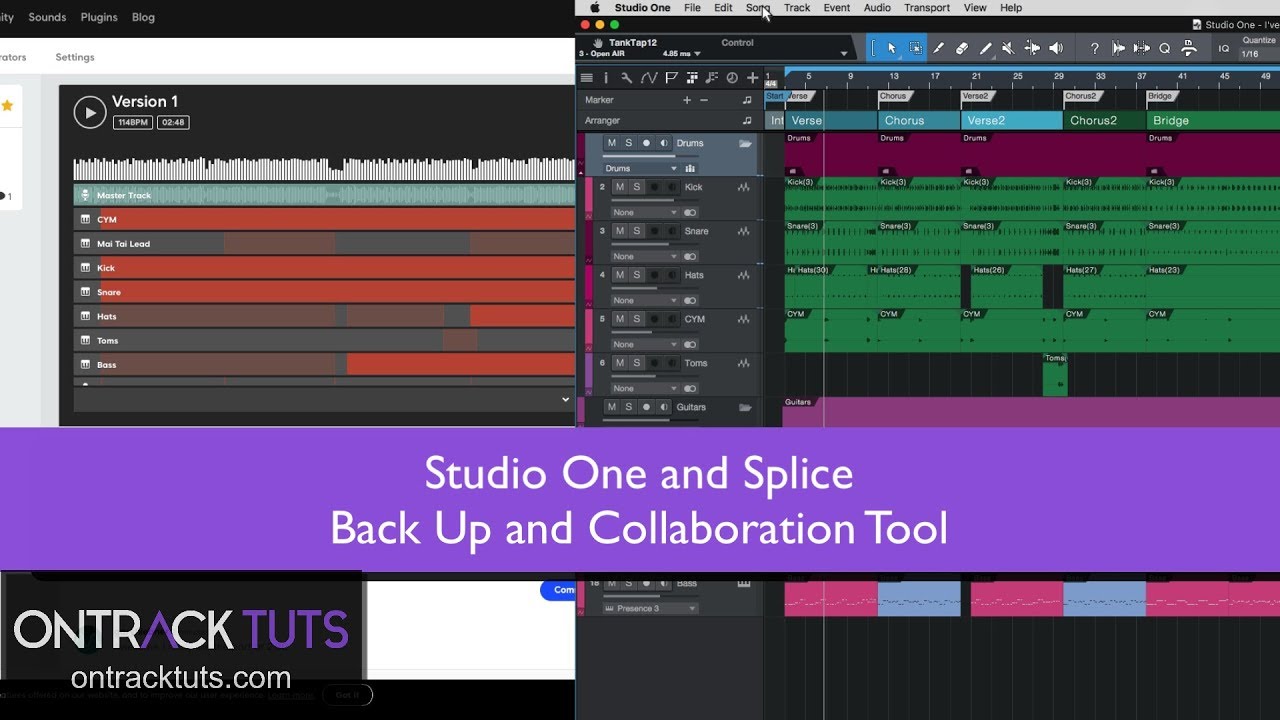Open the inspector "i" icon
The width and height of the screenshot is (1280, 720).
606,78
